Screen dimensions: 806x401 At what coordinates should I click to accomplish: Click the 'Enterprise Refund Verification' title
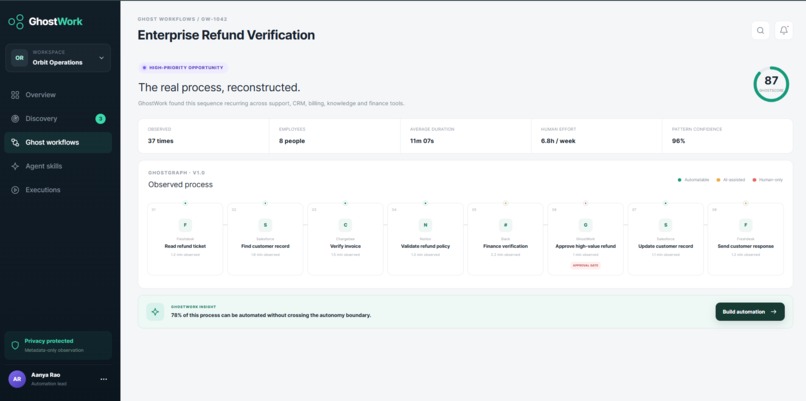[x=226, y=35]
